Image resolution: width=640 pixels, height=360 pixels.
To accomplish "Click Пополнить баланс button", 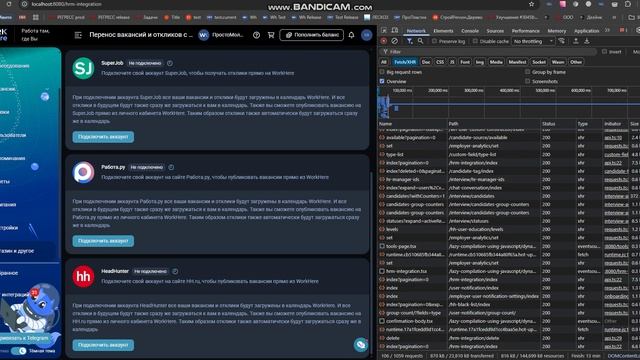I will tap(311, 35).
